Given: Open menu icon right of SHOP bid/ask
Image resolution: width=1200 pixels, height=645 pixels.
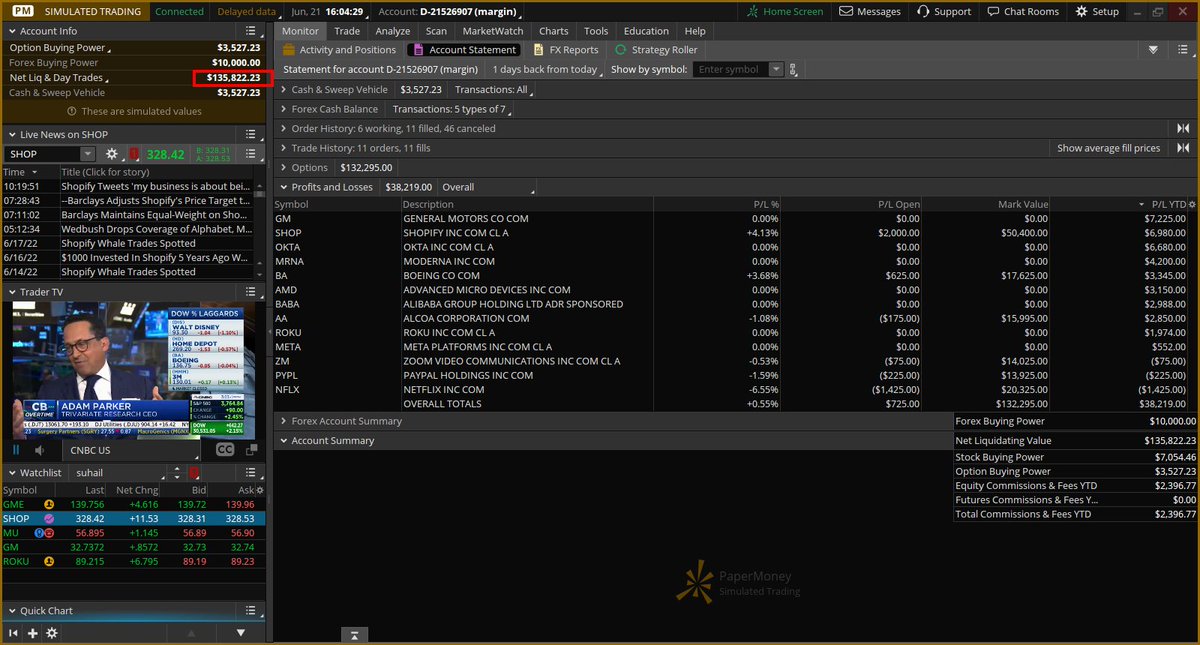Looking at the screenshot, I should point(251,154).
